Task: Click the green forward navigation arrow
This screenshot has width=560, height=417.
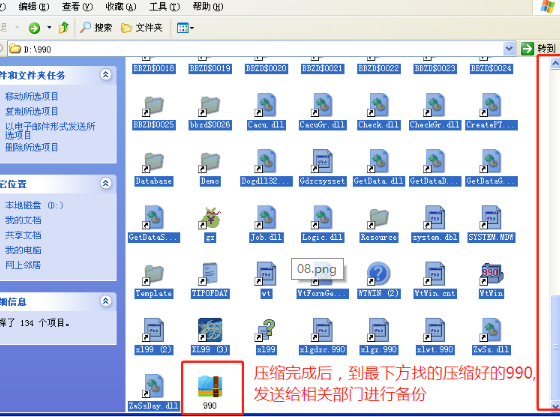Action: click(x=35, y=28)
